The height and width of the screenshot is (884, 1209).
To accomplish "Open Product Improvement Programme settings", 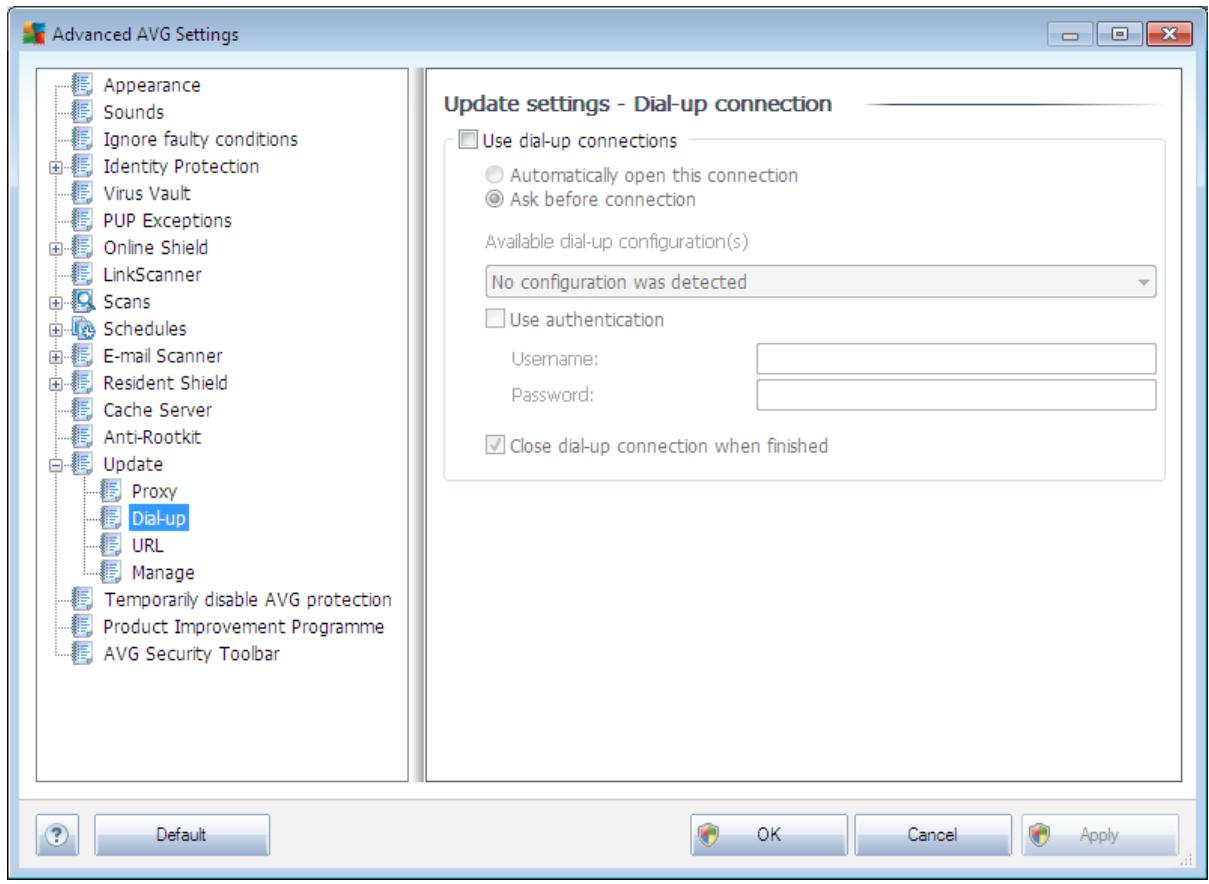I will point(244,626).
